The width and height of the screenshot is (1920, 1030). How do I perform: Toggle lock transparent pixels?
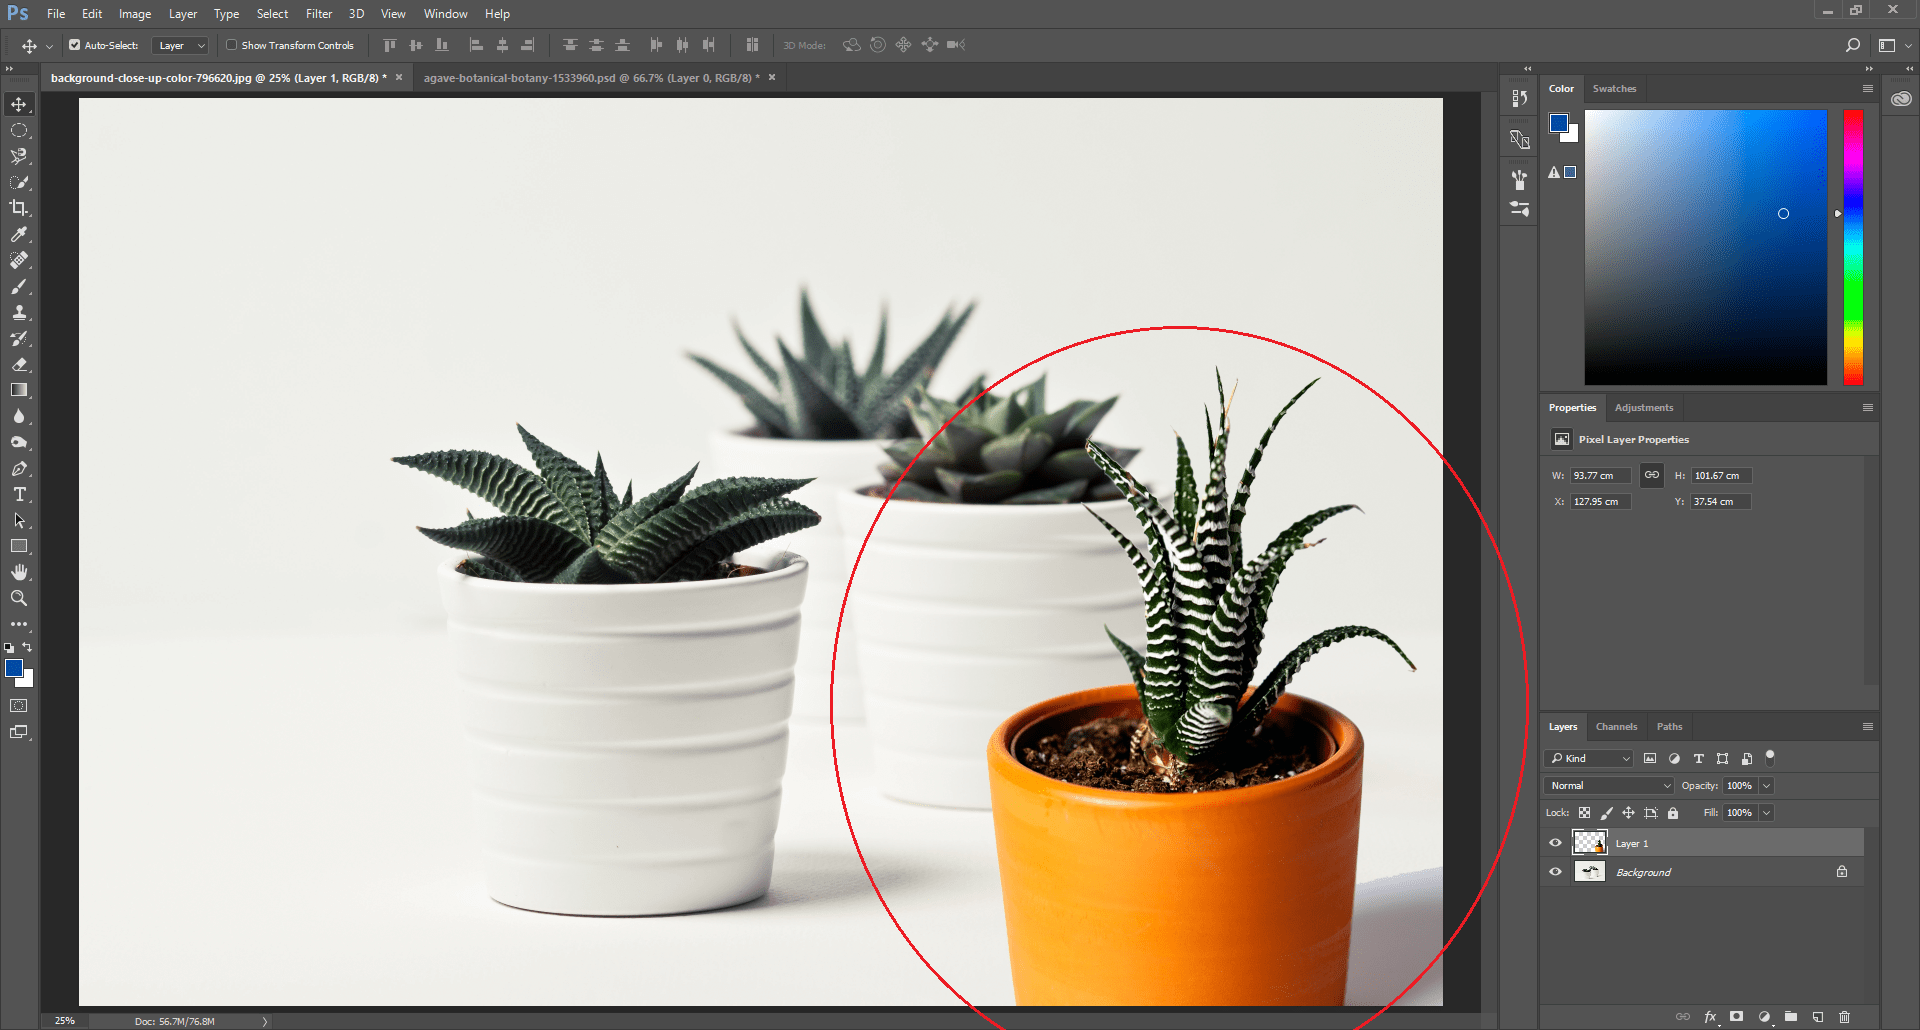click(1584, 813)
